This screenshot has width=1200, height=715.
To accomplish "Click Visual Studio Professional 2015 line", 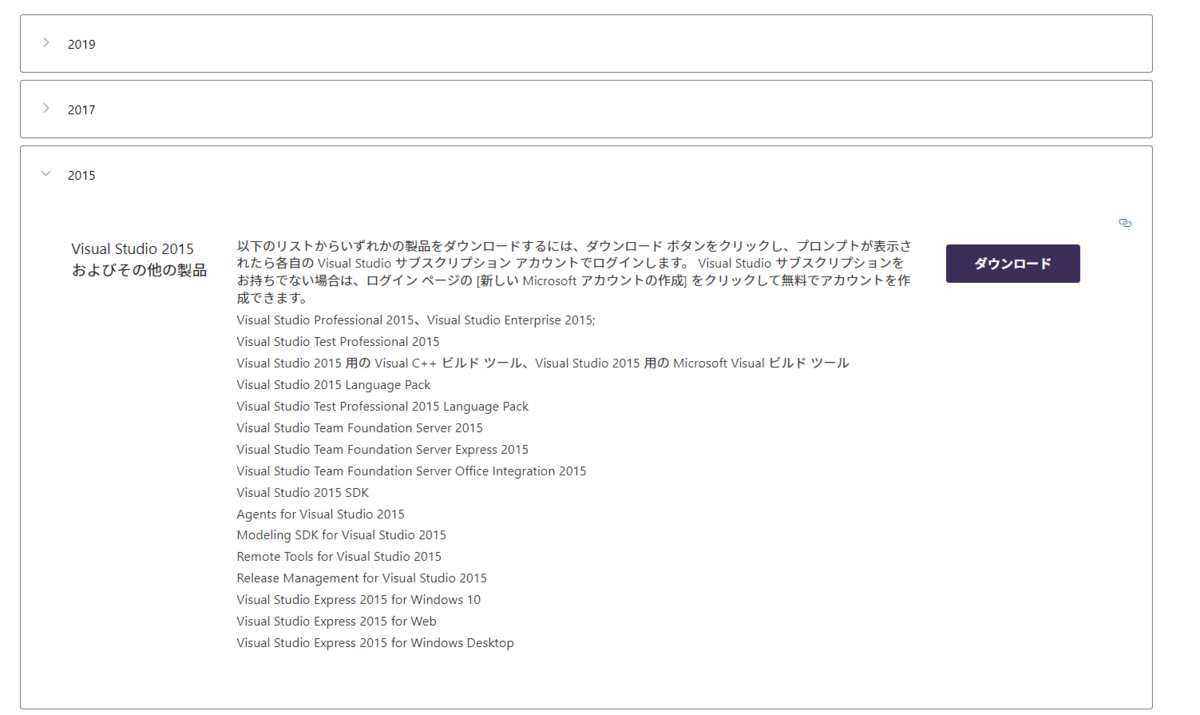I will tap(416, 320).
